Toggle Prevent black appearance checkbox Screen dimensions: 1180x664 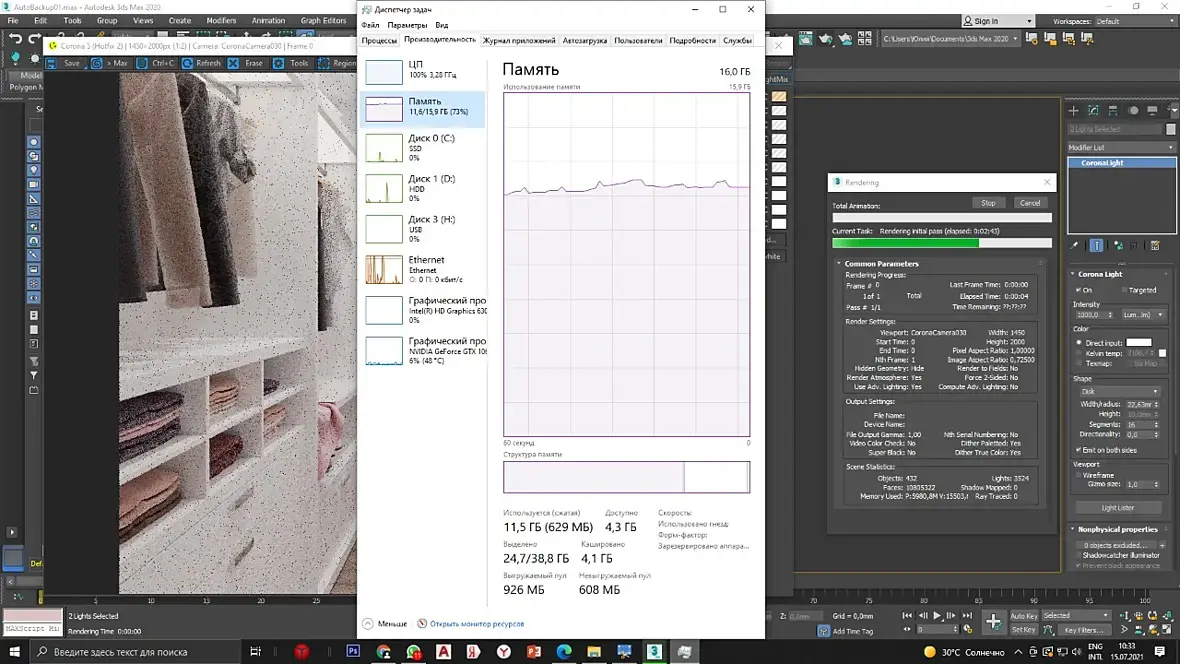coord(1079,565)
